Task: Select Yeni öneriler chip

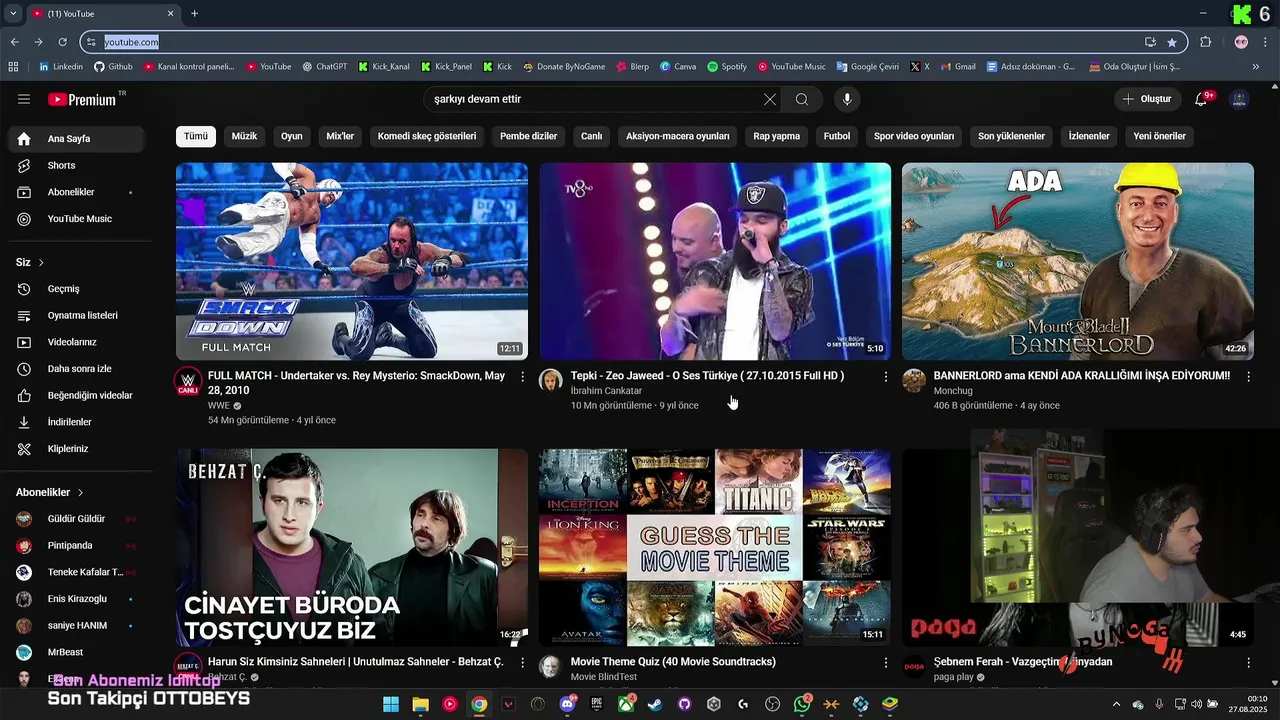Action: (x=1159, y=136)
